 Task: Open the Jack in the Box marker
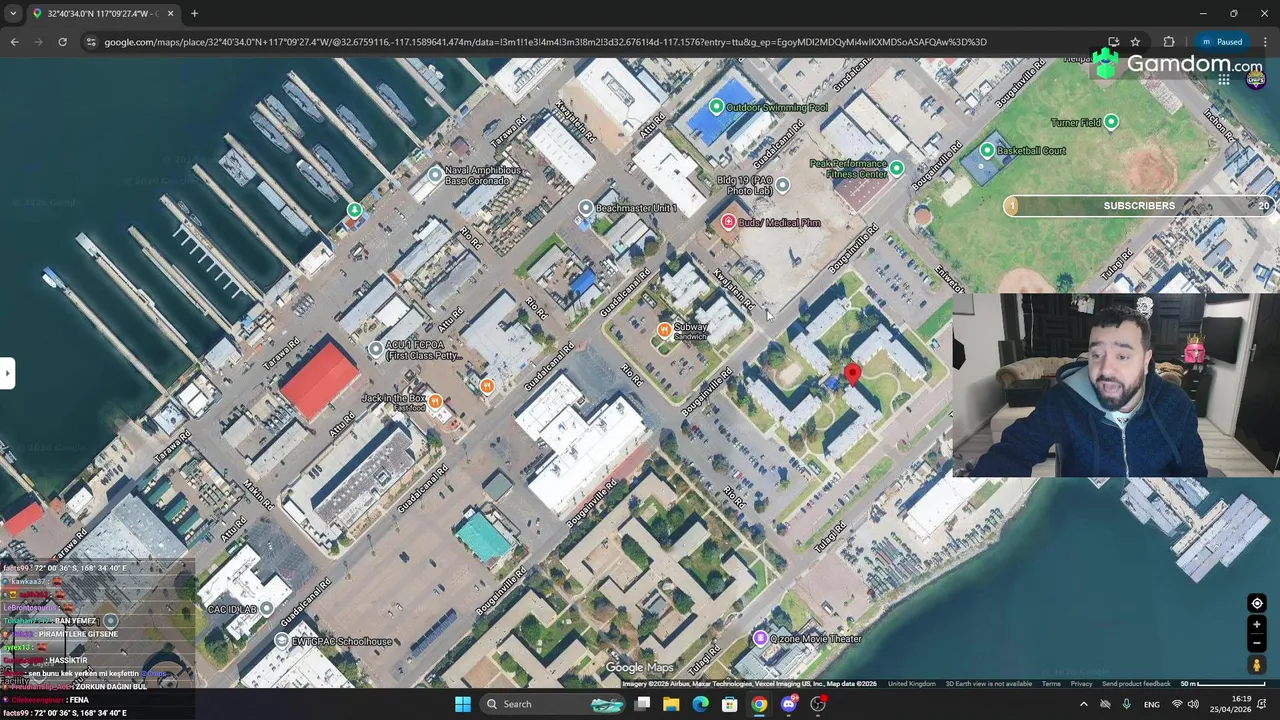click(x=435, y=402)
